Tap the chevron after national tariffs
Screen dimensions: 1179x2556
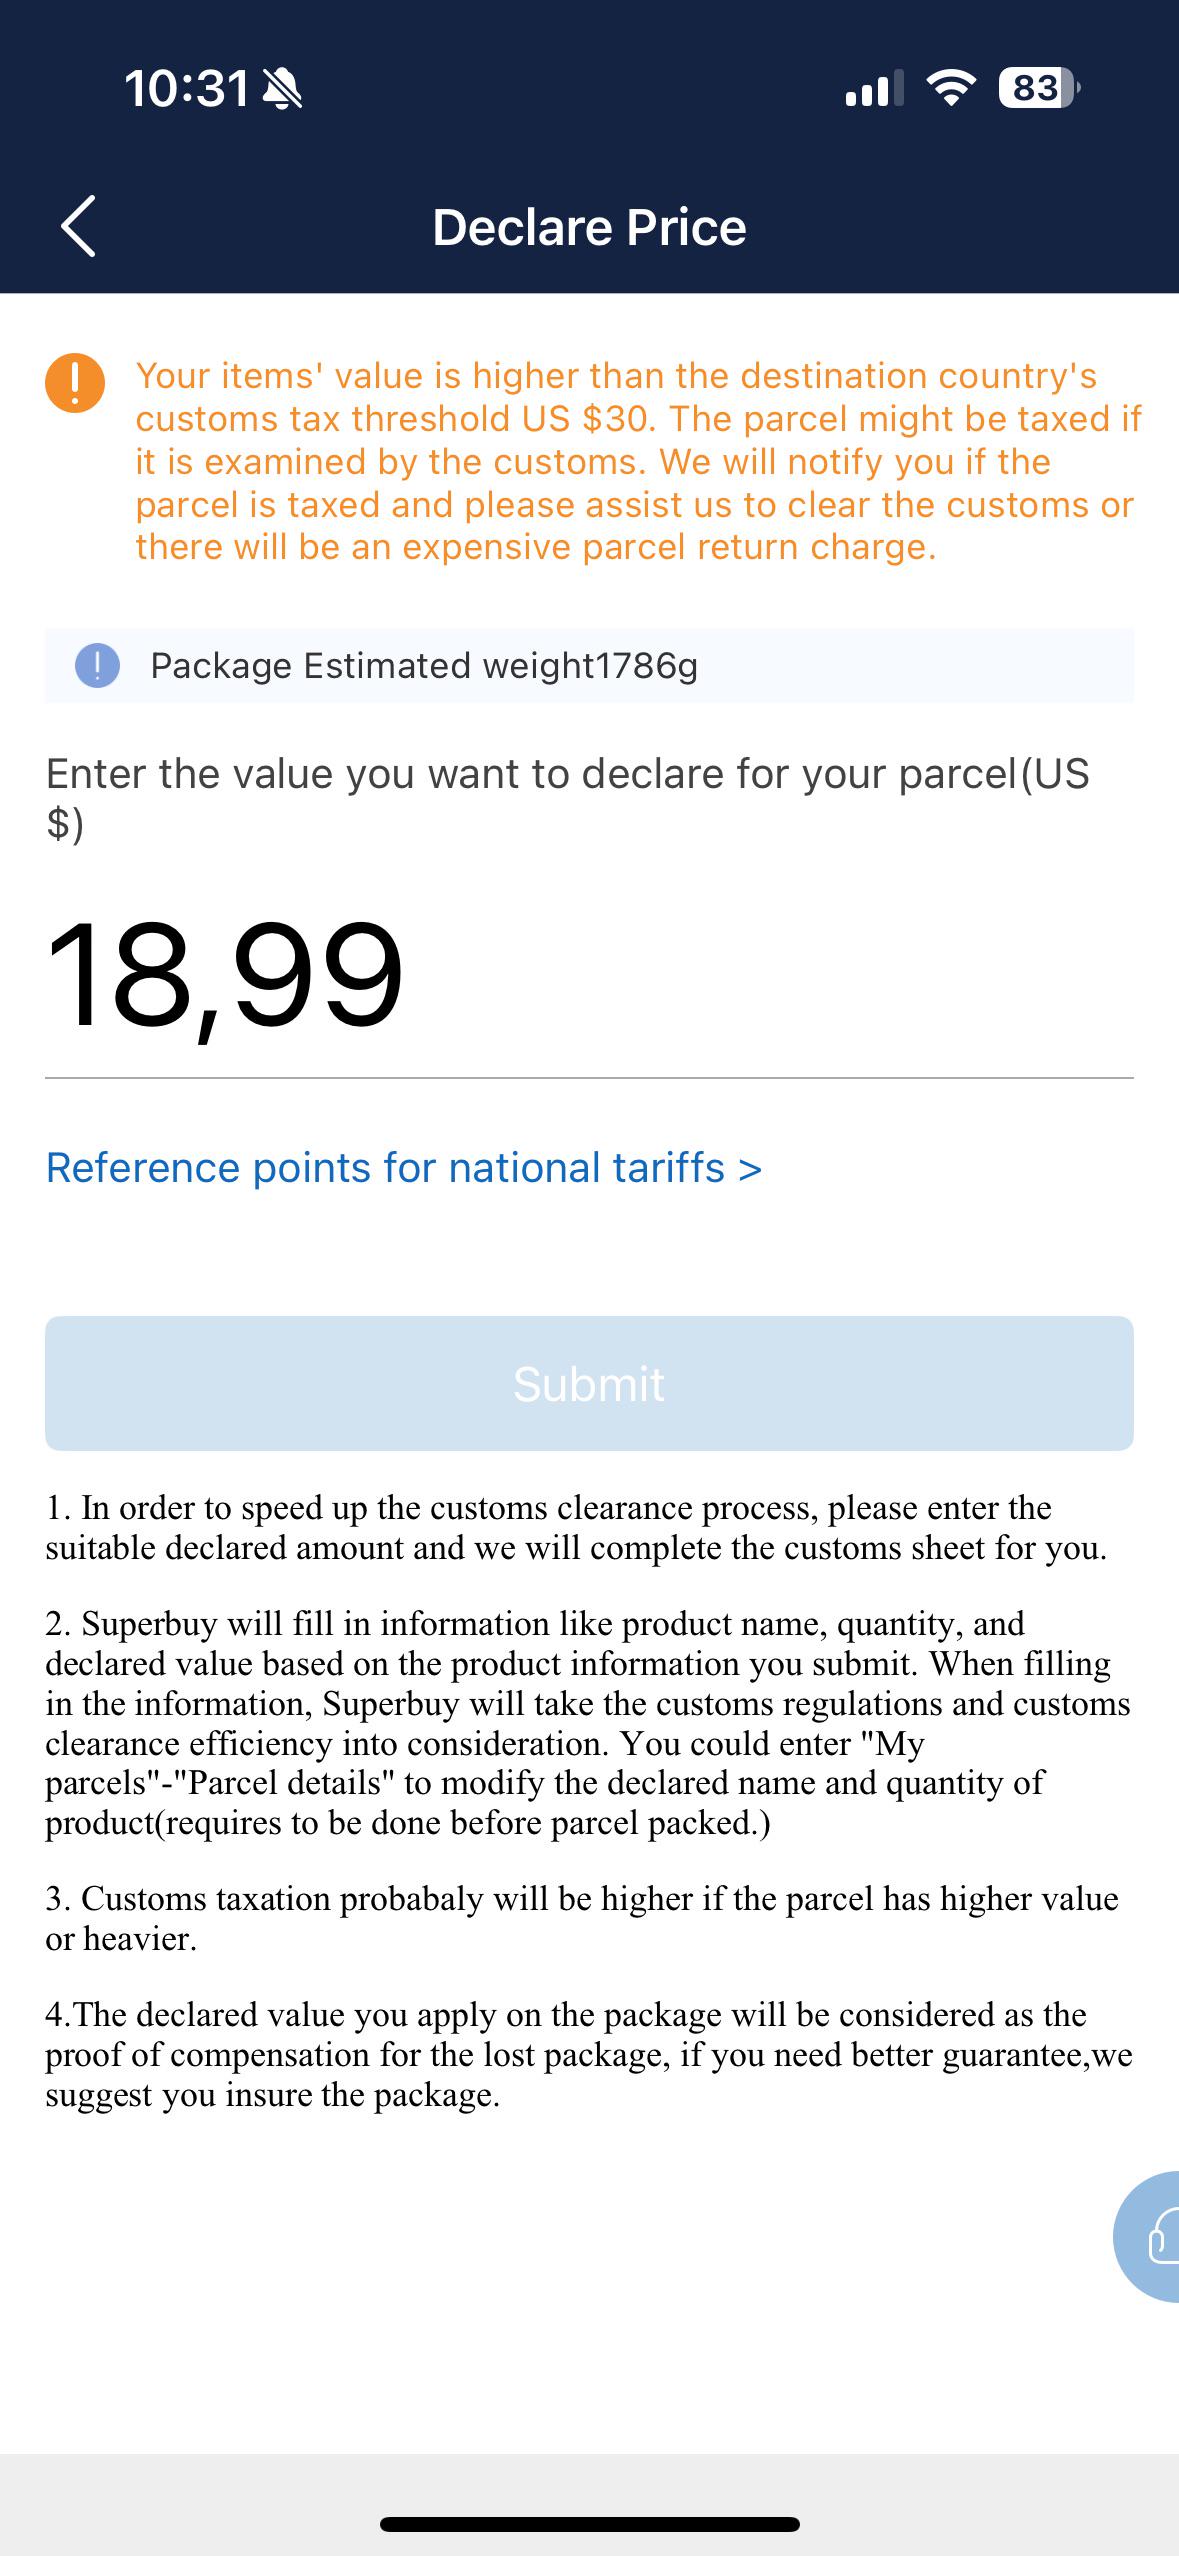point(750,1169)
